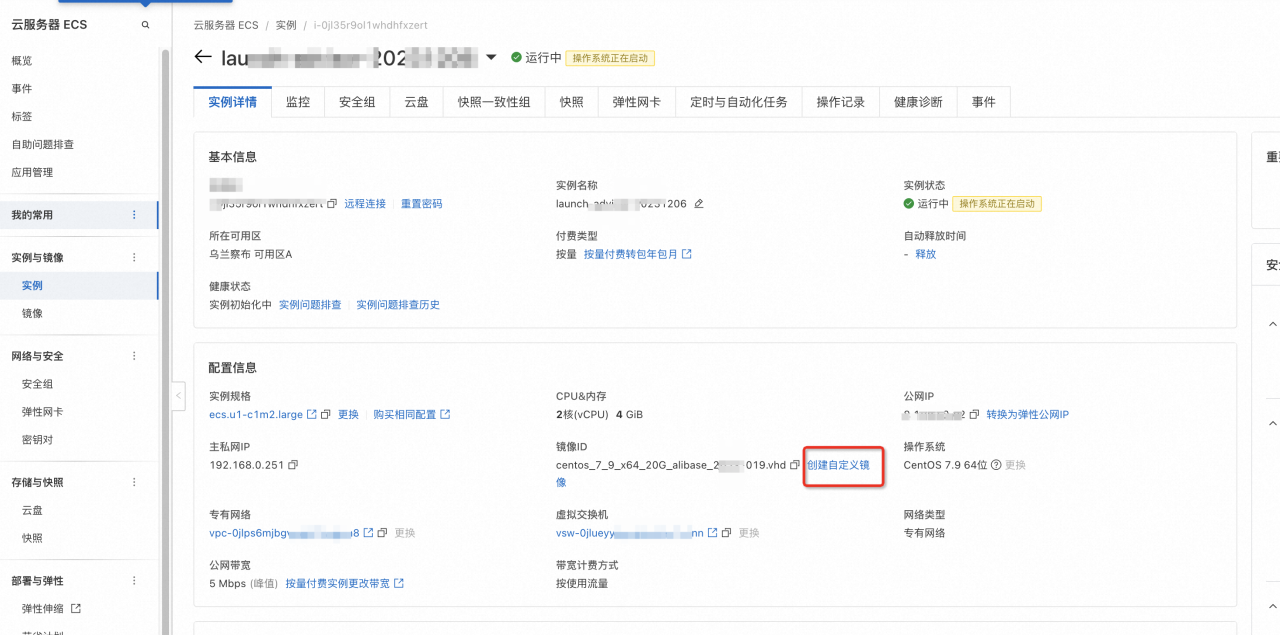Viewport: 1280px width, 635px height.
Task: Copy the public IP address
Action: [x=973, y=415]
